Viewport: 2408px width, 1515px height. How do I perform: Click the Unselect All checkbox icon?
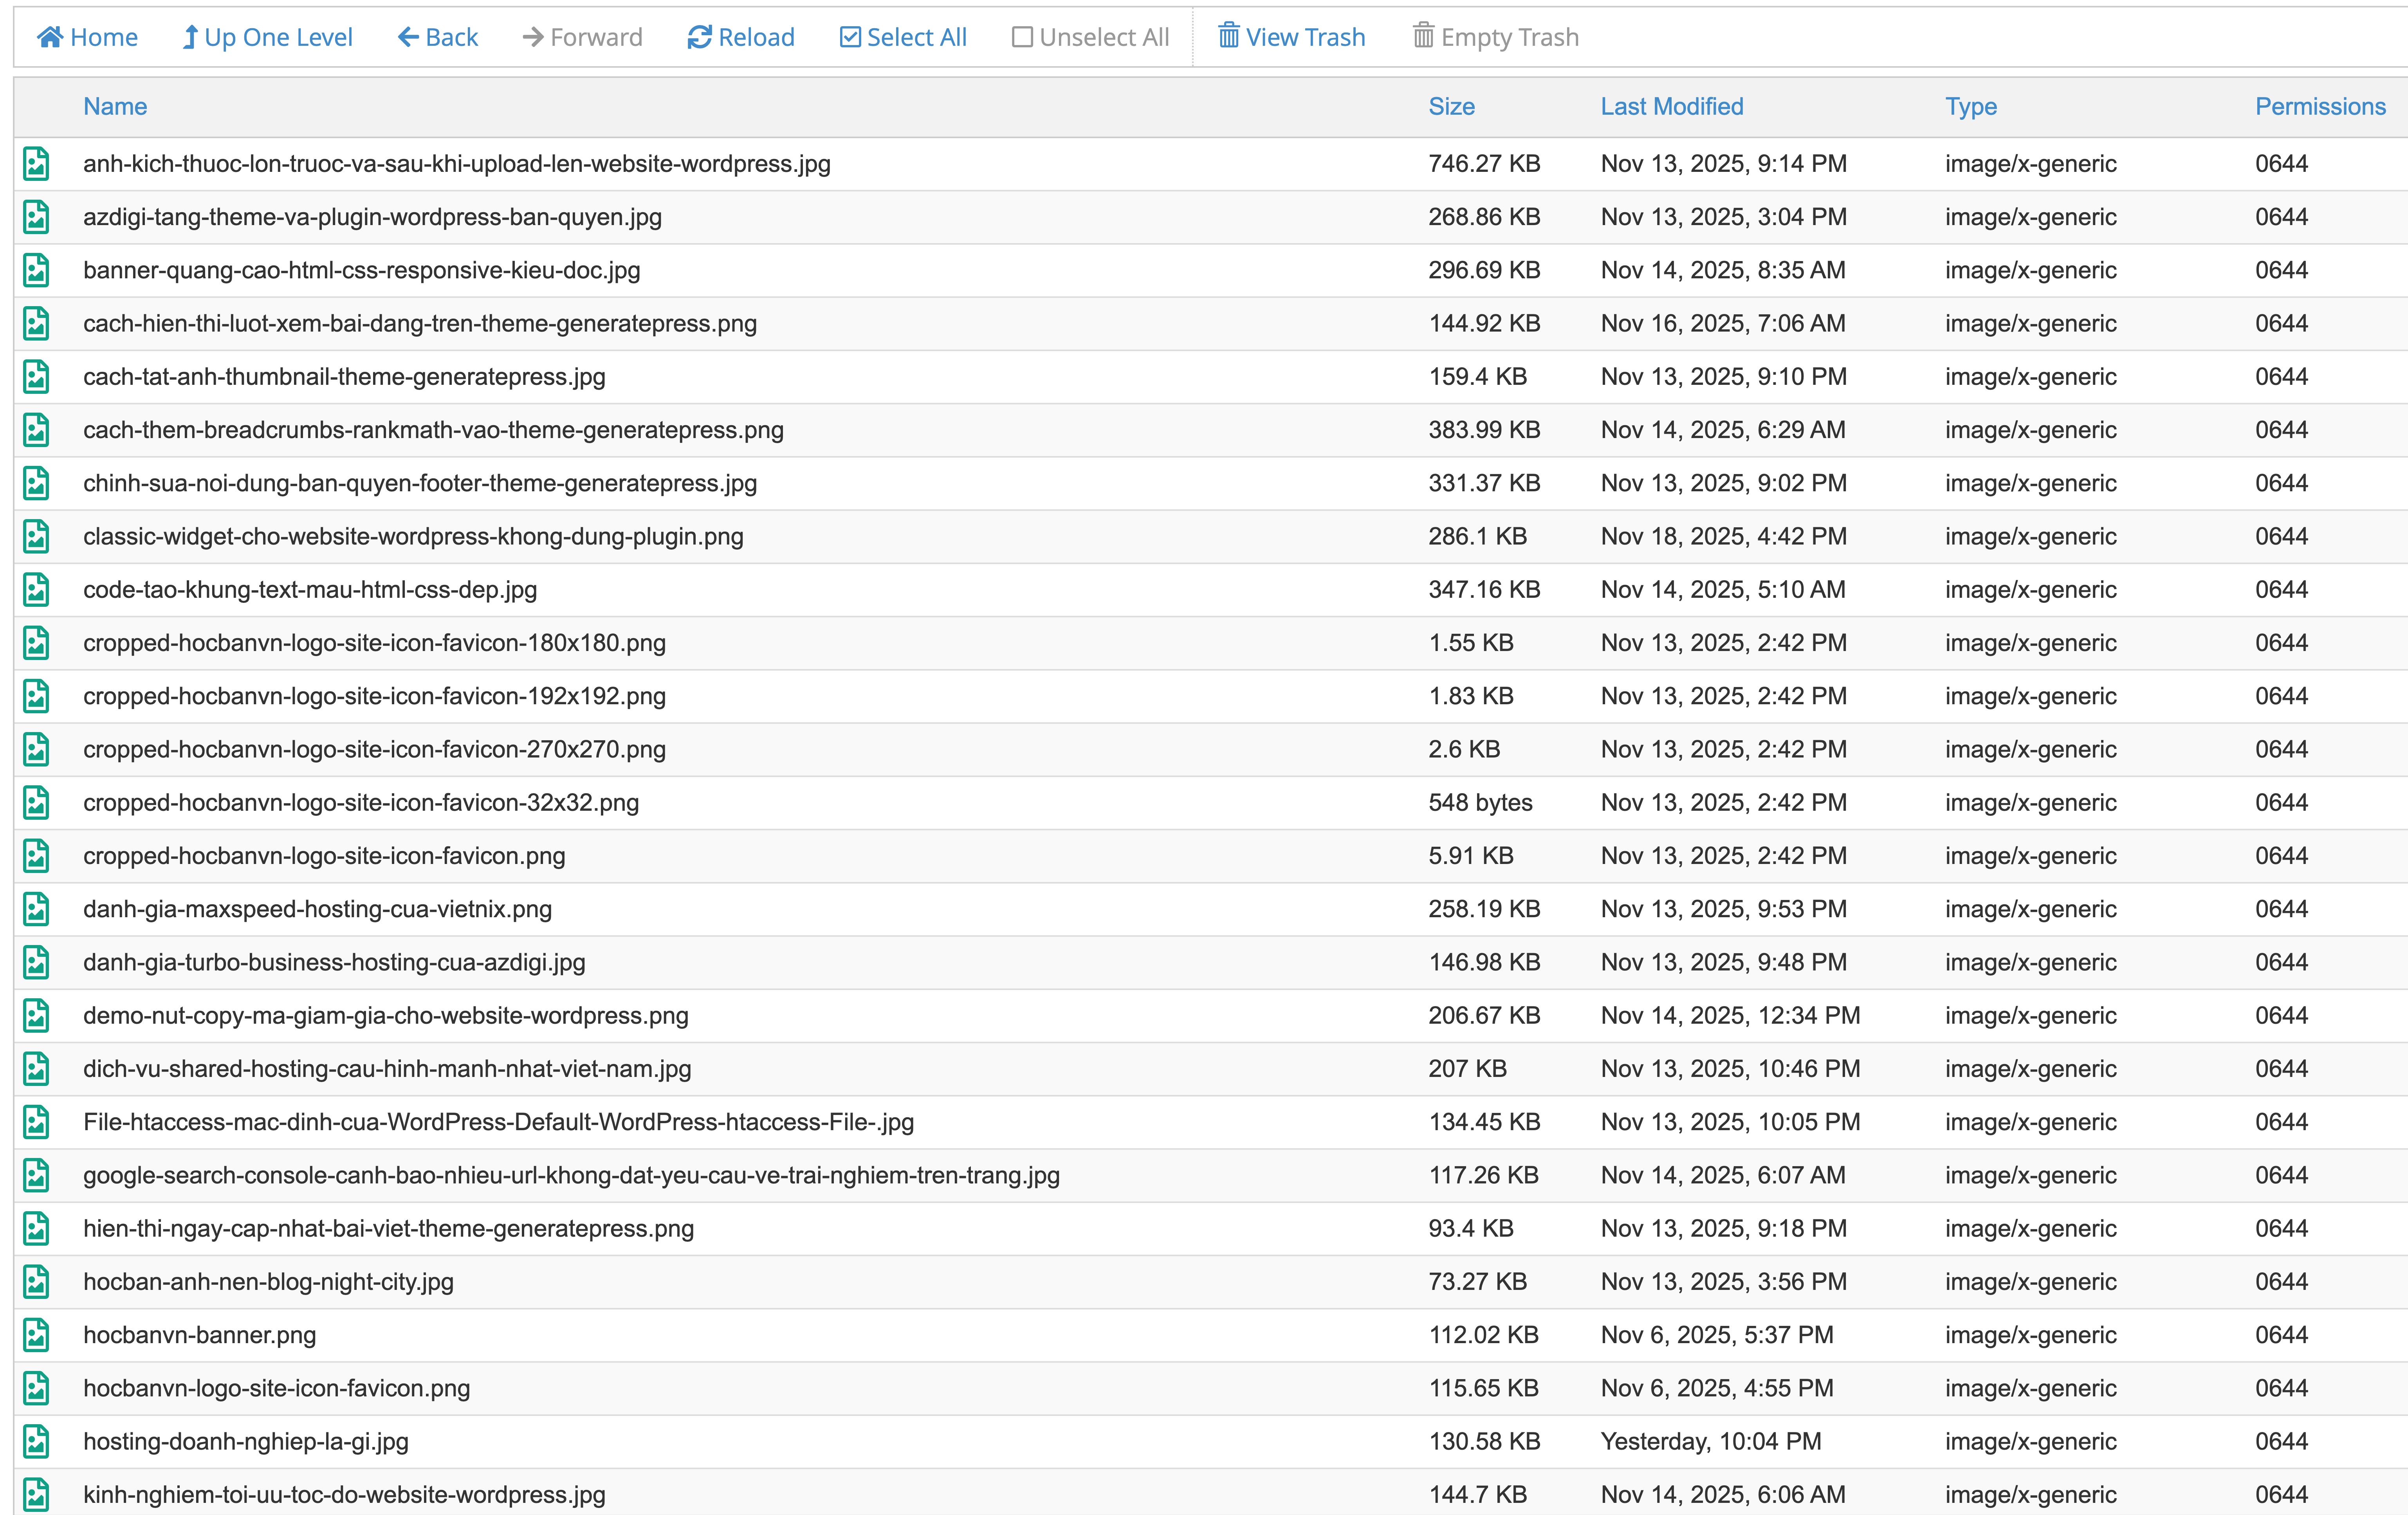(x=1022, y=37)
